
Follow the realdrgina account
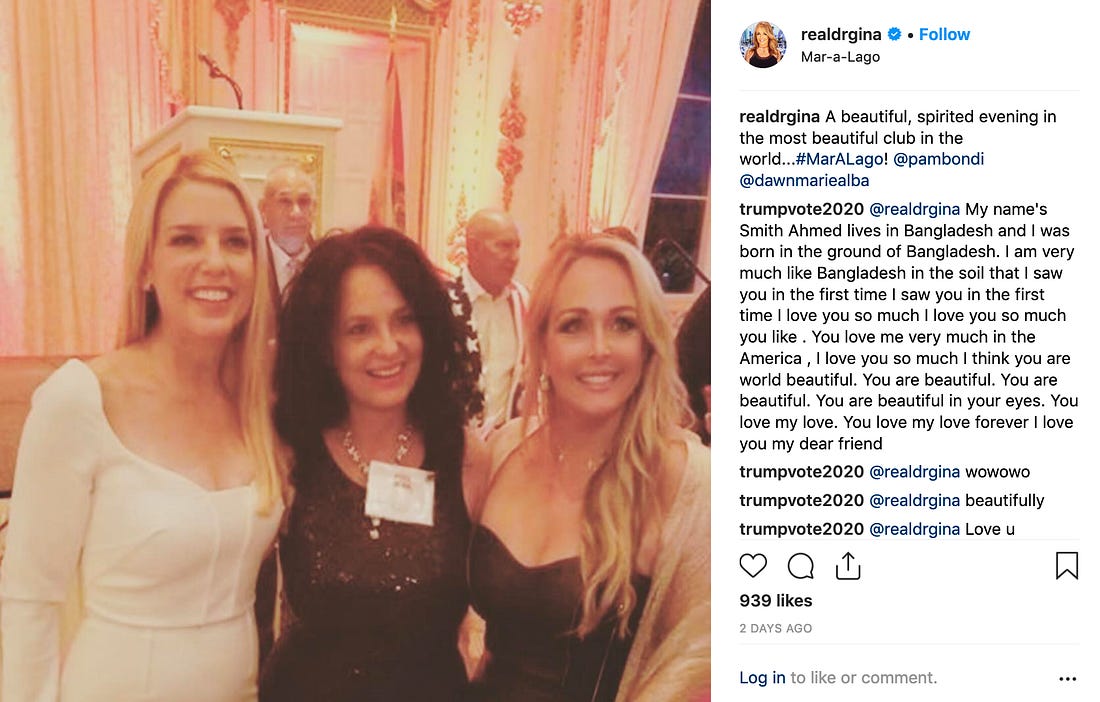pyautogui.click(x=944, y=34)
